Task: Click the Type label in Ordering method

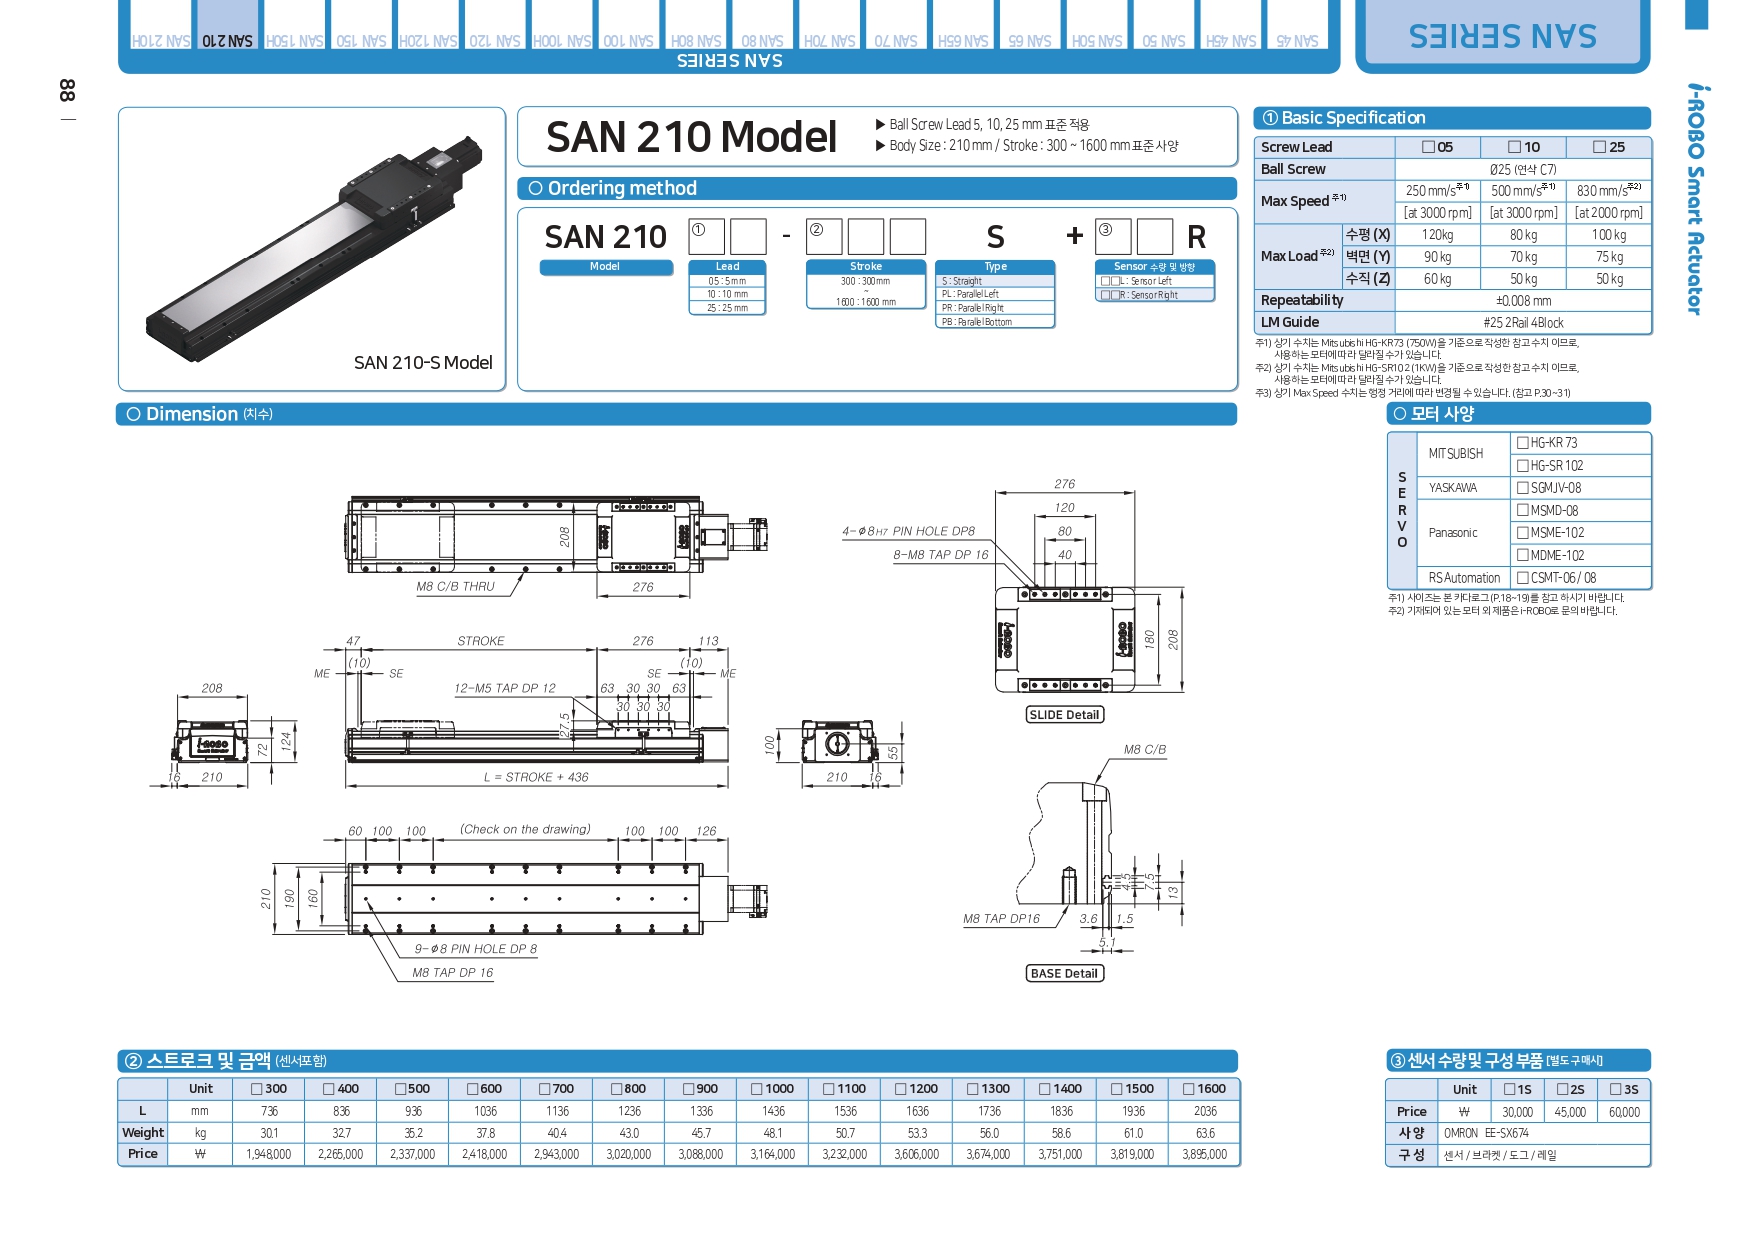Action: pos(995,267)
